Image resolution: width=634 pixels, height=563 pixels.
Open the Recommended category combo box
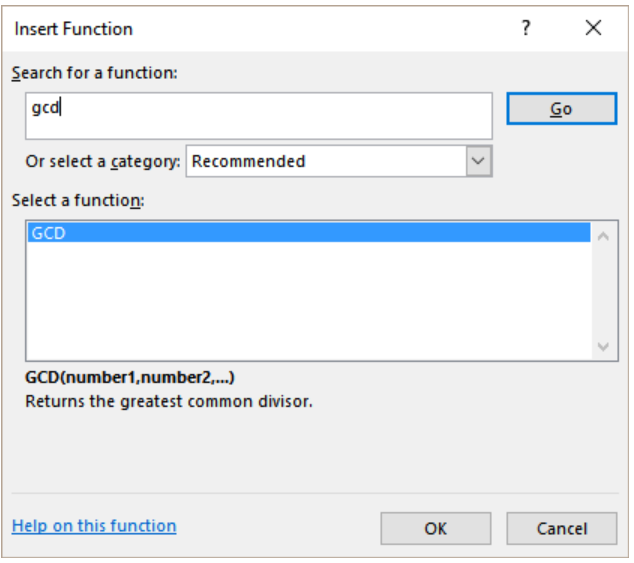point(339,161)
